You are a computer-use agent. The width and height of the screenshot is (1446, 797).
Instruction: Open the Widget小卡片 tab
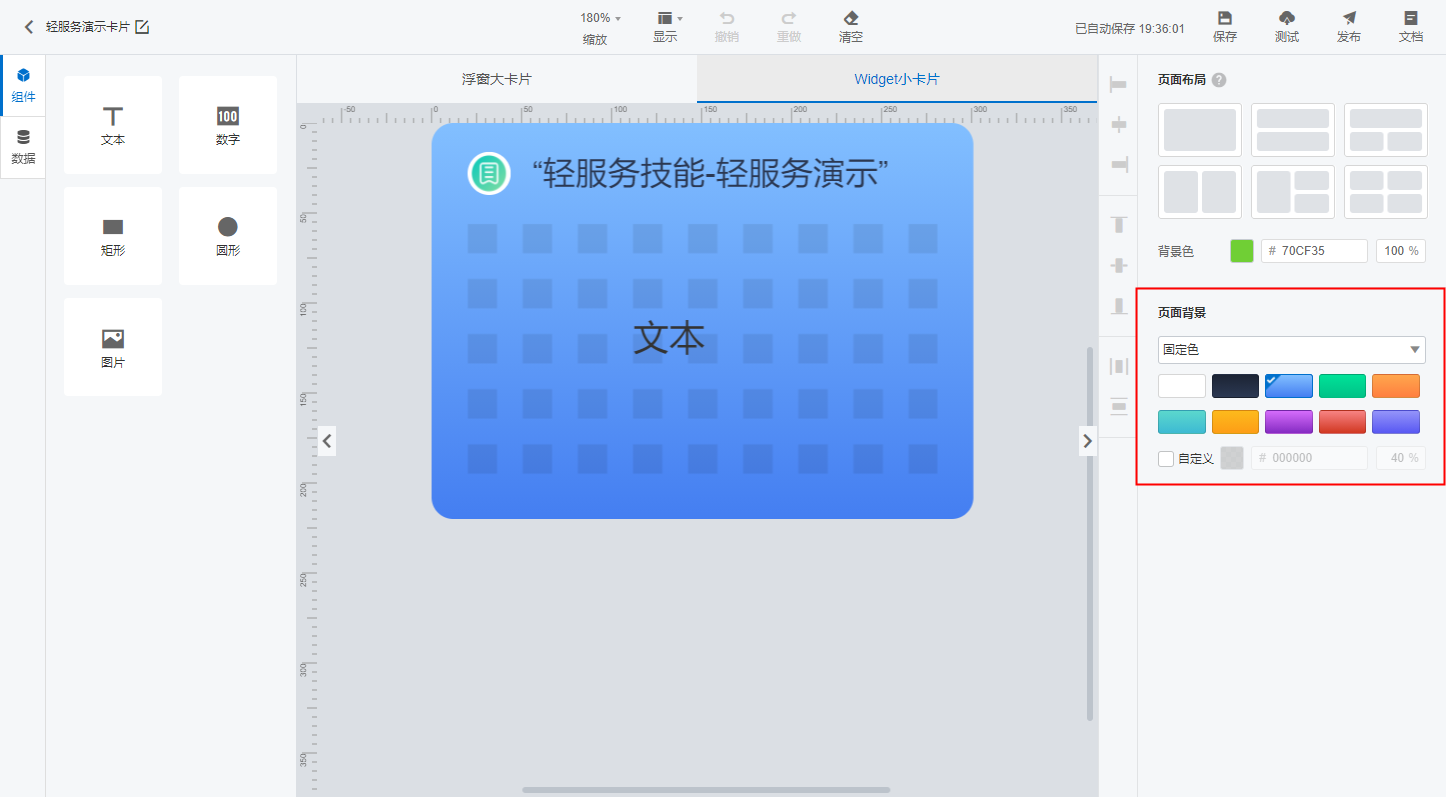[x=897, y=79]
